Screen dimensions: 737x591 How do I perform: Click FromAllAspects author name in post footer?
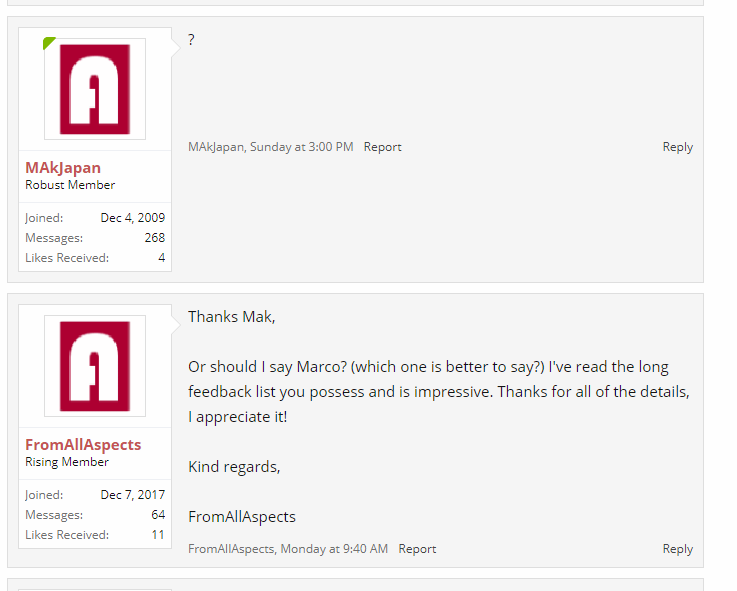231,549
